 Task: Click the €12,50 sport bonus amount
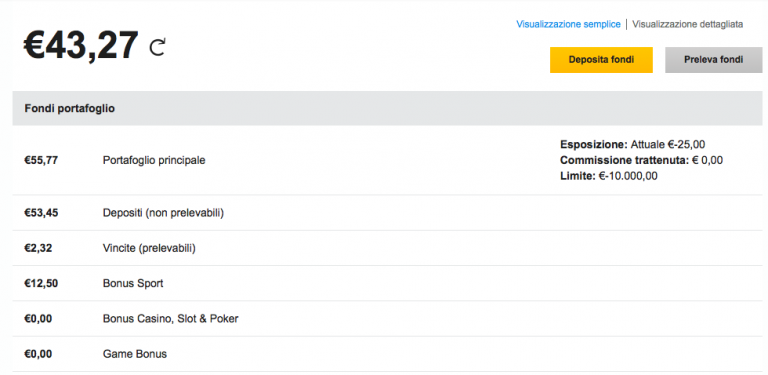[x=41, y=283]
